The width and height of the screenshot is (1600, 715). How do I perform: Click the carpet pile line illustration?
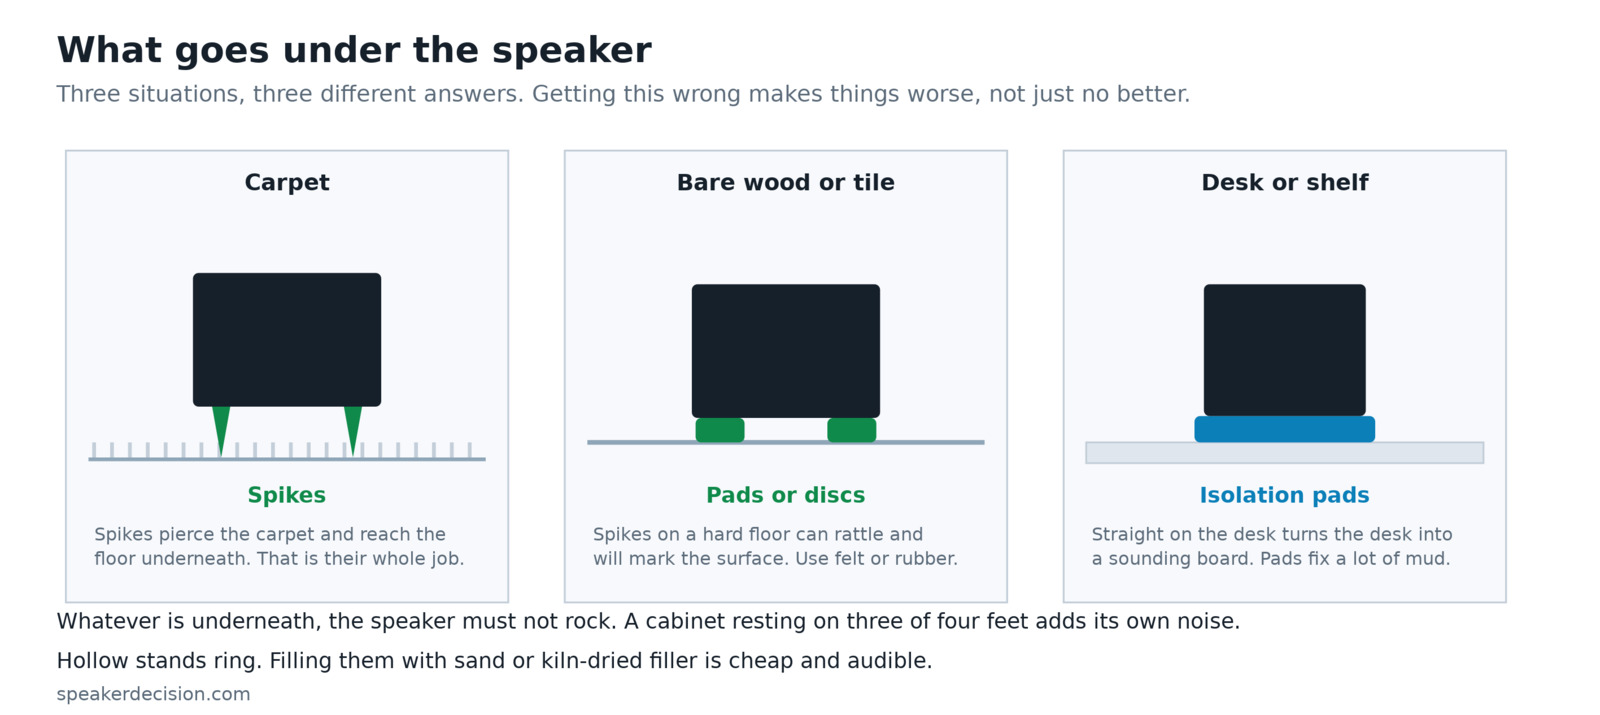tap(287, 452)
